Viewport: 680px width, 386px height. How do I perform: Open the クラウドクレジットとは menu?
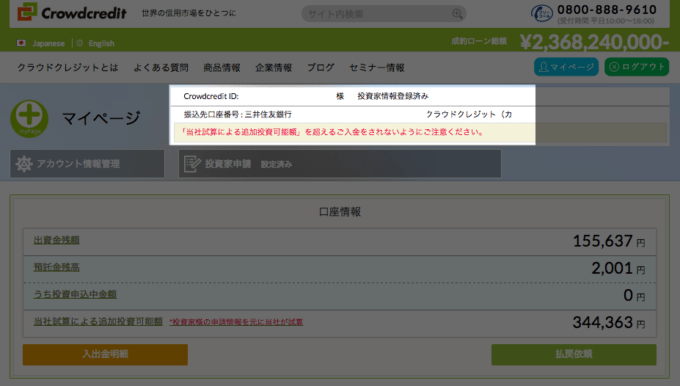click(67, 68)
